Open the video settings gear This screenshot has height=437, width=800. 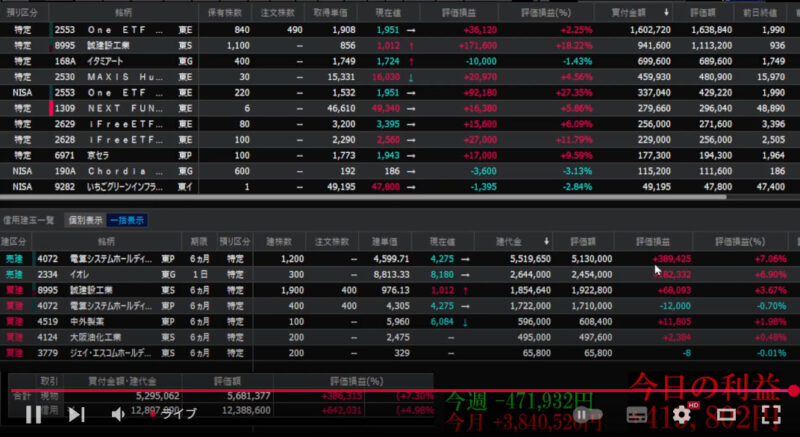coord(683,415)
